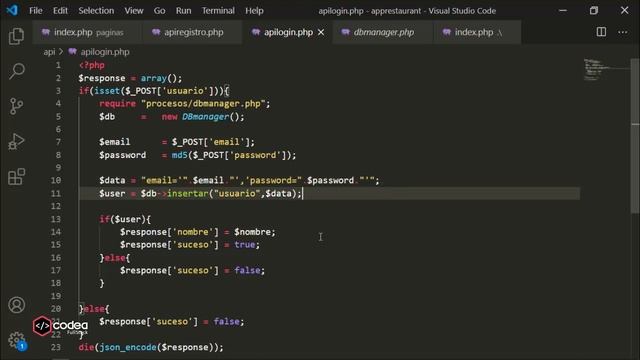Click the <?php opening tag
This screenshot has height=360, width=640.
(92, 65)
